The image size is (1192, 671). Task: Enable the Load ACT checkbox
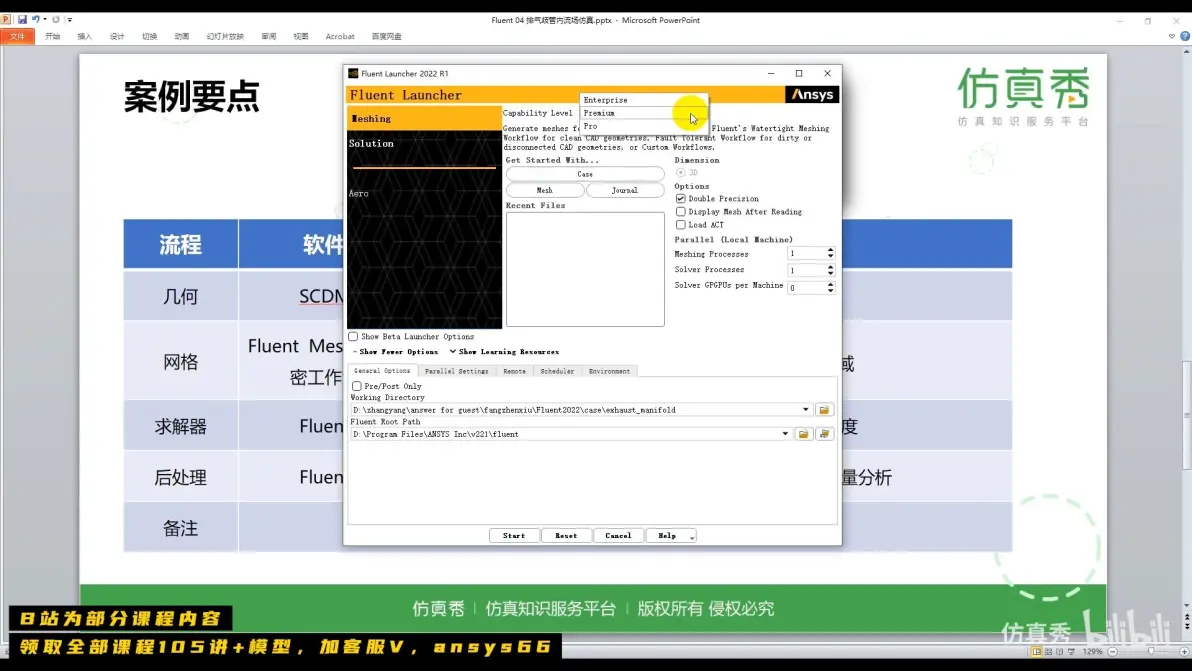coord(680,225)
